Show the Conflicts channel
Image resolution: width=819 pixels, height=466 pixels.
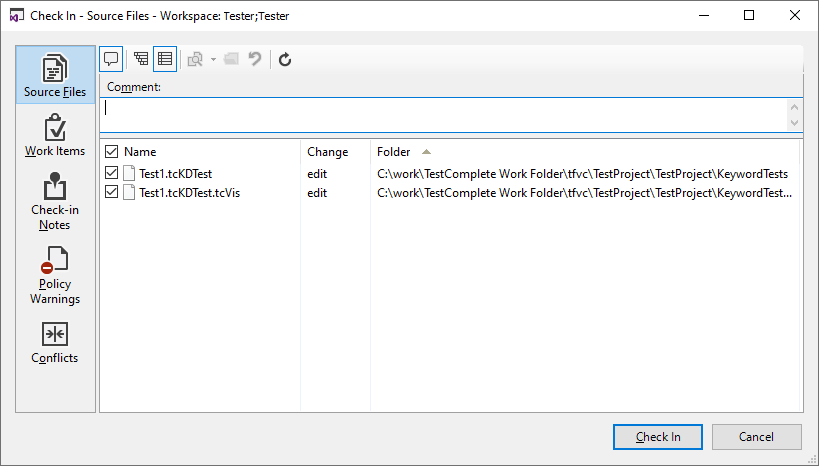click(55, 343)
